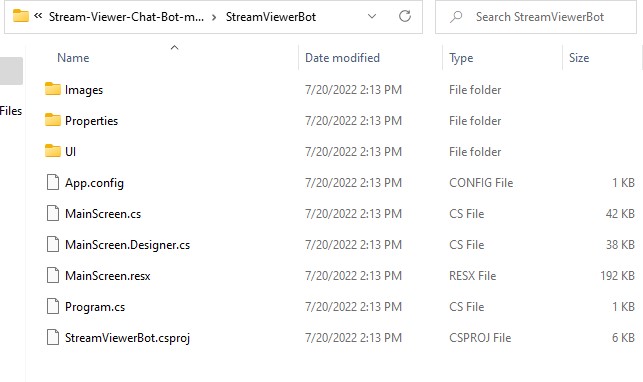This screenshot has width=643, height=382.
Task: Click the CS File type of MainScreen.Designer.cs
Action: tap(467, 245)
